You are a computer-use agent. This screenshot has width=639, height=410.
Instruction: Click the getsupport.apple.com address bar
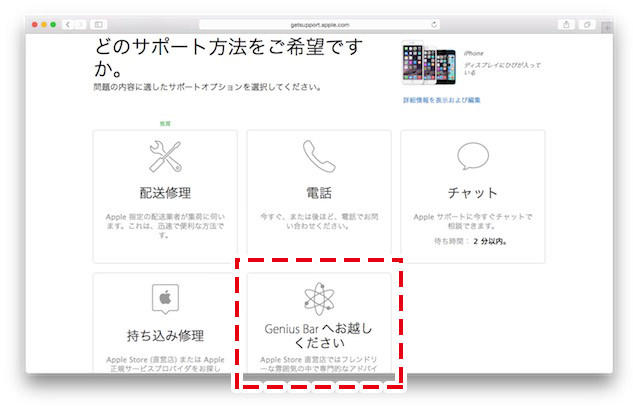[319, 25]
